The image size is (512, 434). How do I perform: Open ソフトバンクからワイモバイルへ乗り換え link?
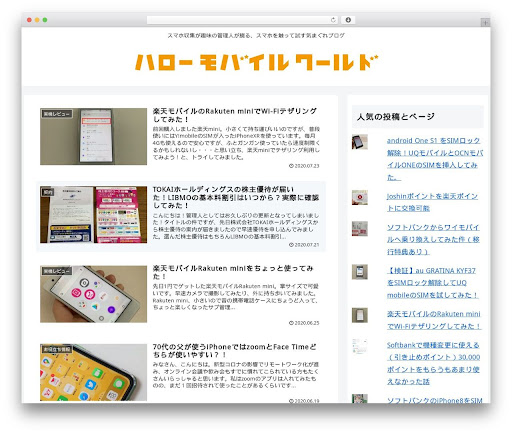433,239
